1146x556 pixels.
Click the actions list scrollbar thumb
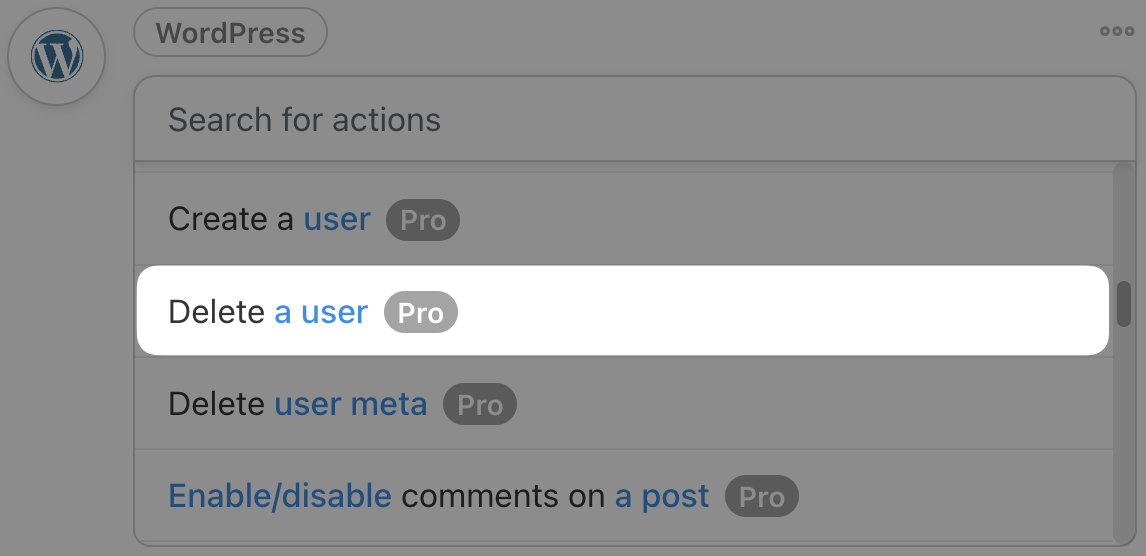point(1124,304)
